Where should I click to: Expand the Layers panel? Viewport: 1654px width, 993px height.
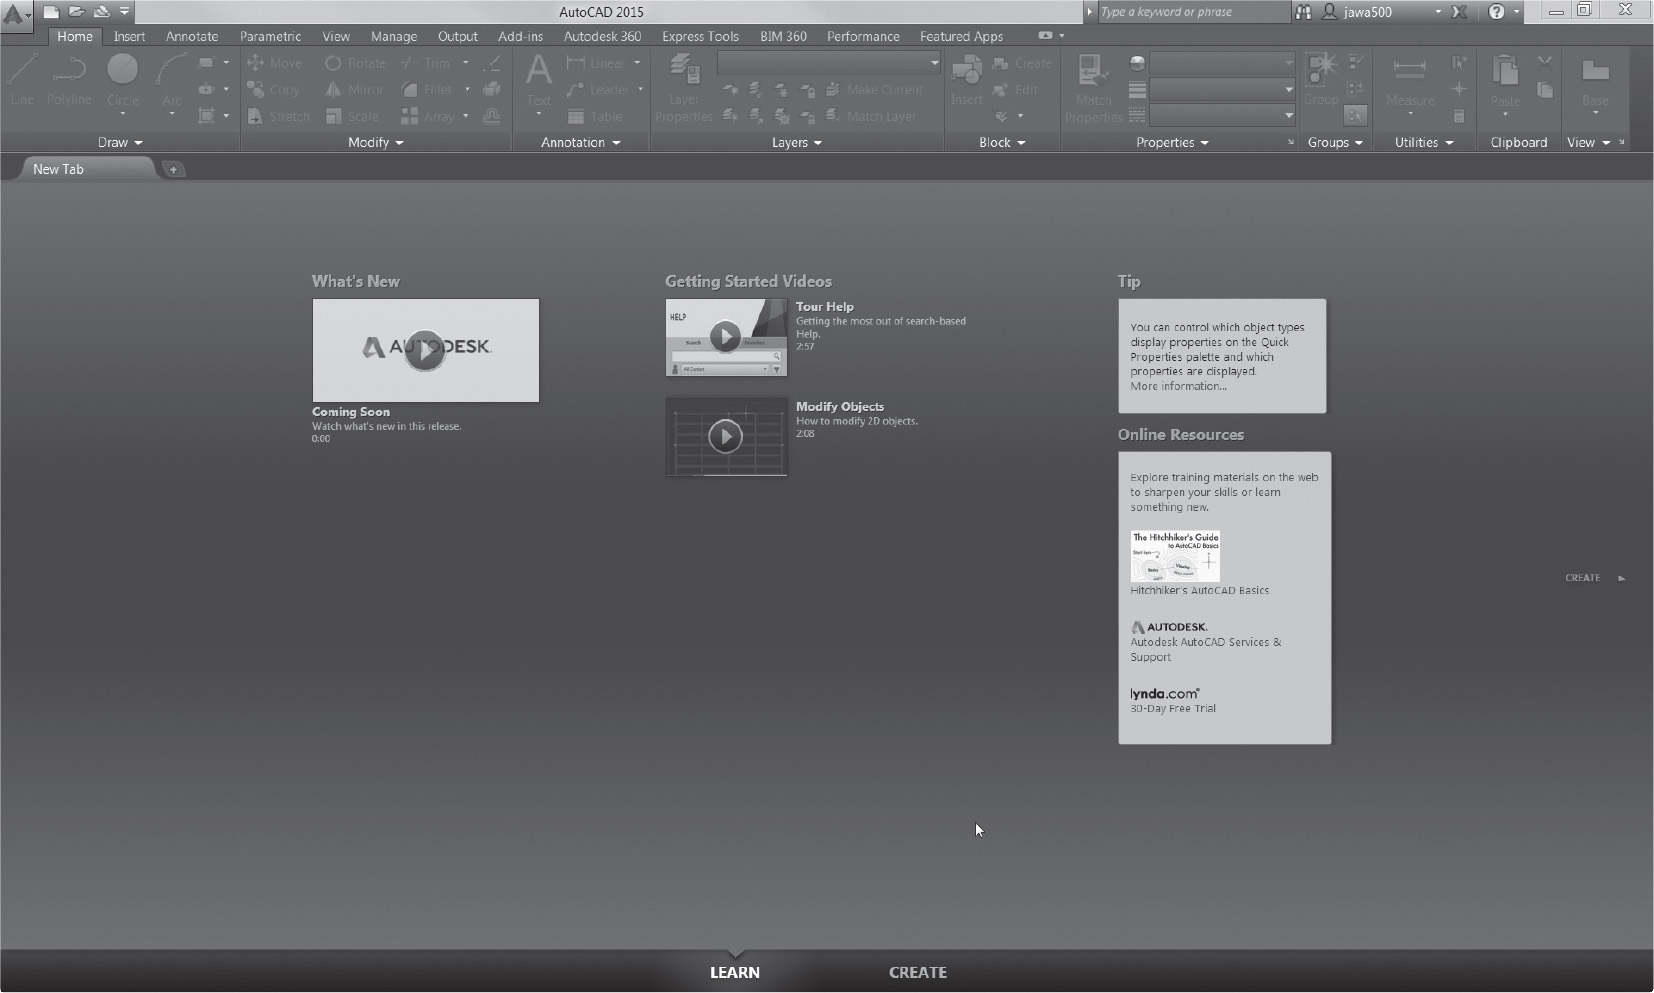point(797,143)
